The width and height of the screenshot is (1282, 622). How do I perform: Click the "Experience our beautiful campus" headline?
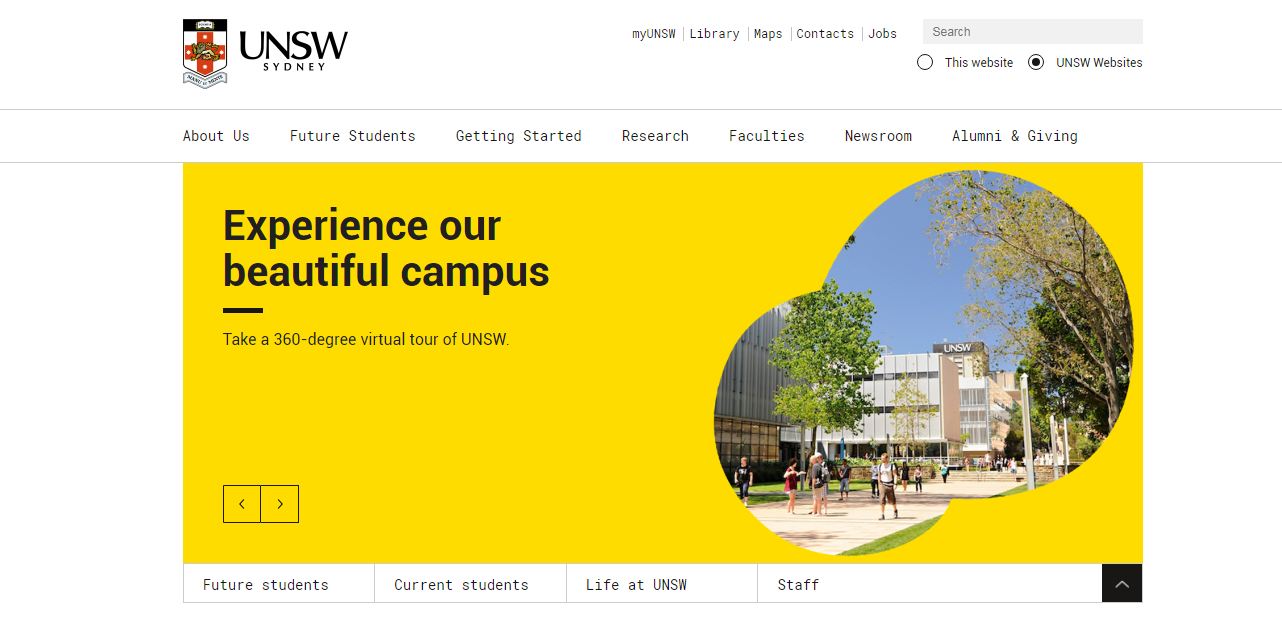[386, 248]
